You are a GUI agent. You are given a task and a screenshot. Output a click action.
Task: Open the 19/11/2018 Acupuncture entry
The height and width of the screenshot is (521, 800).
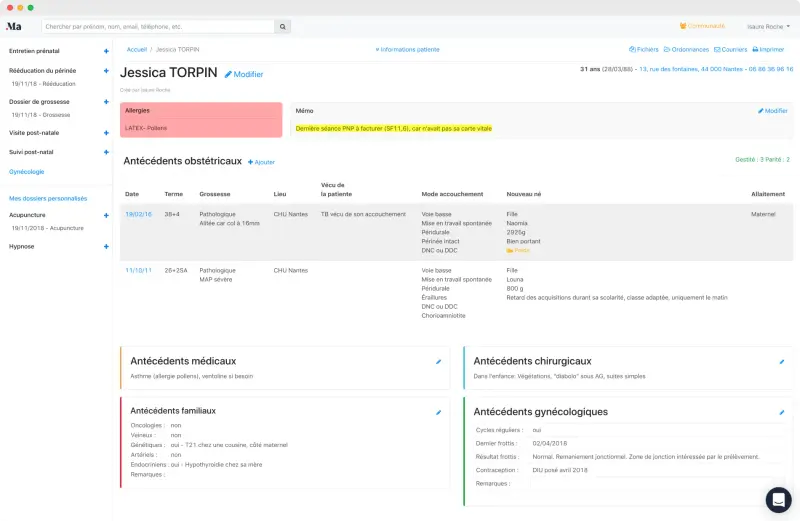47,228
